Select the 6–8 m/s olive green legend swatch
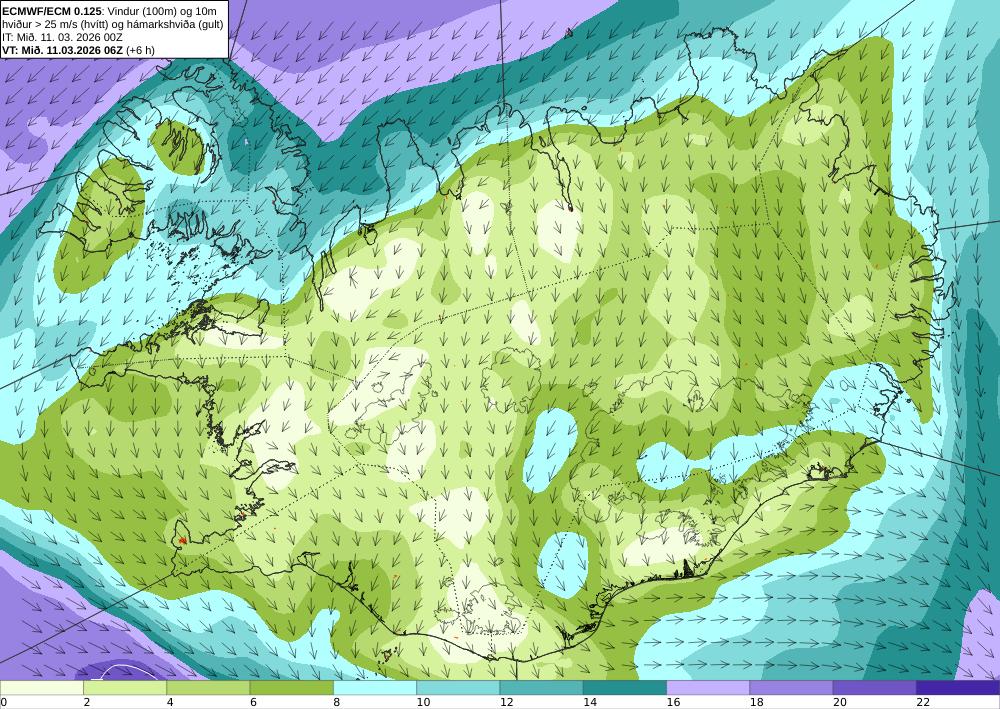Viewport: 1000px width, 709px height. tap(291, 688)
